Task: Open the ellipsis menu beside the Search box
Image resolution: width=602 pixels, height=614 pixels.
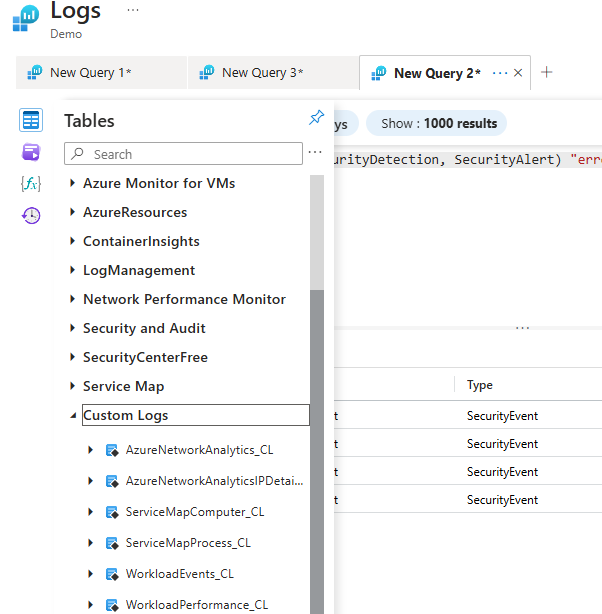Action: (x=315, y=152)
